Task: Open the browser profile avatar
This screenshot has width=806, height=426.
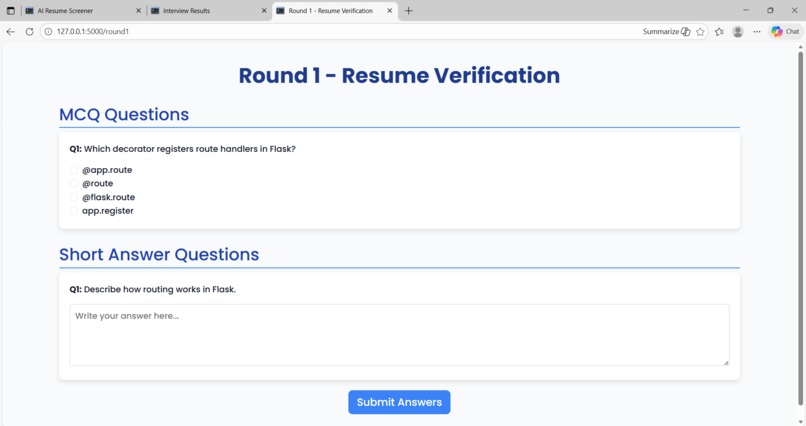Action: coord(738,31)
